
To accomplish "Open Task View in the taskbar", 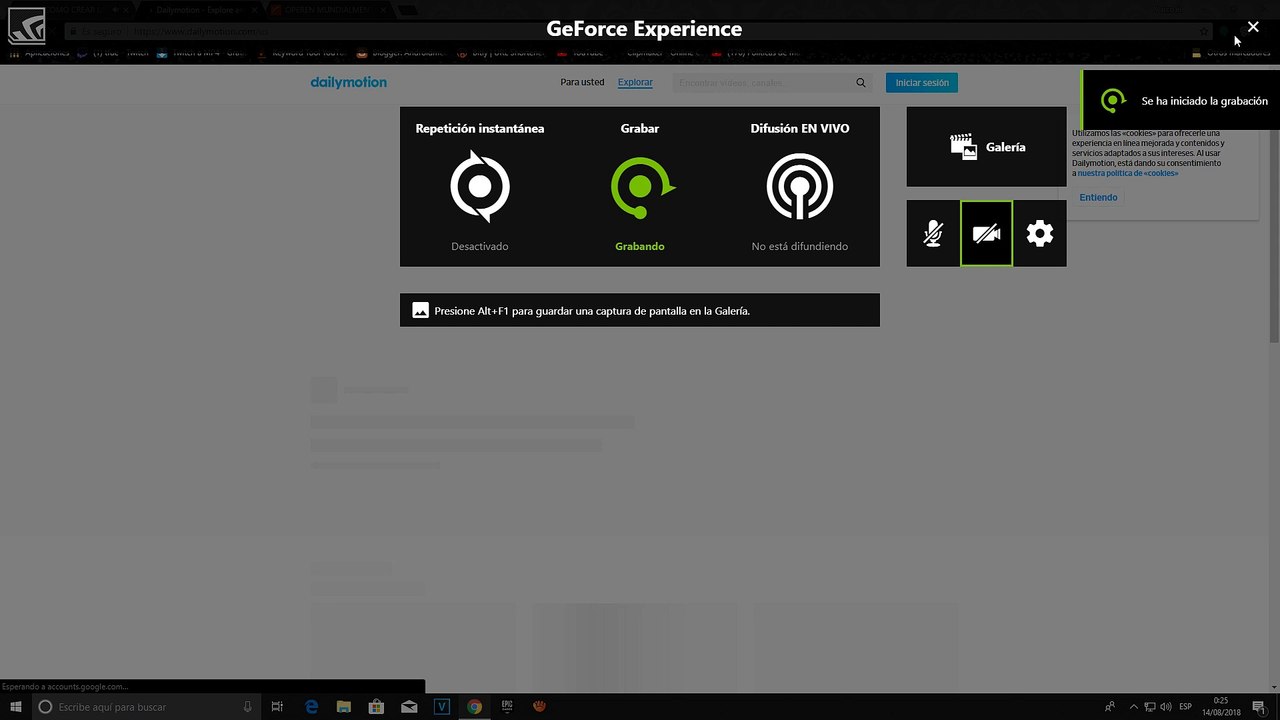I will (278, 707).
